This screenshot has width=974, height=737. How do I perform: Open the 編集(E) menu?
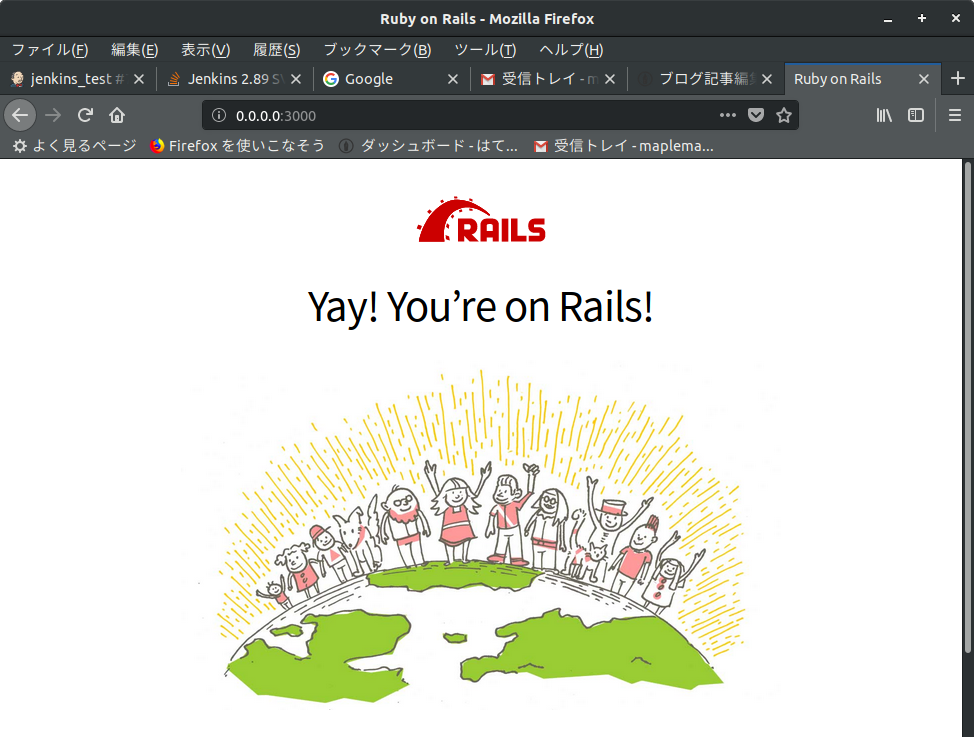(134, 50)
